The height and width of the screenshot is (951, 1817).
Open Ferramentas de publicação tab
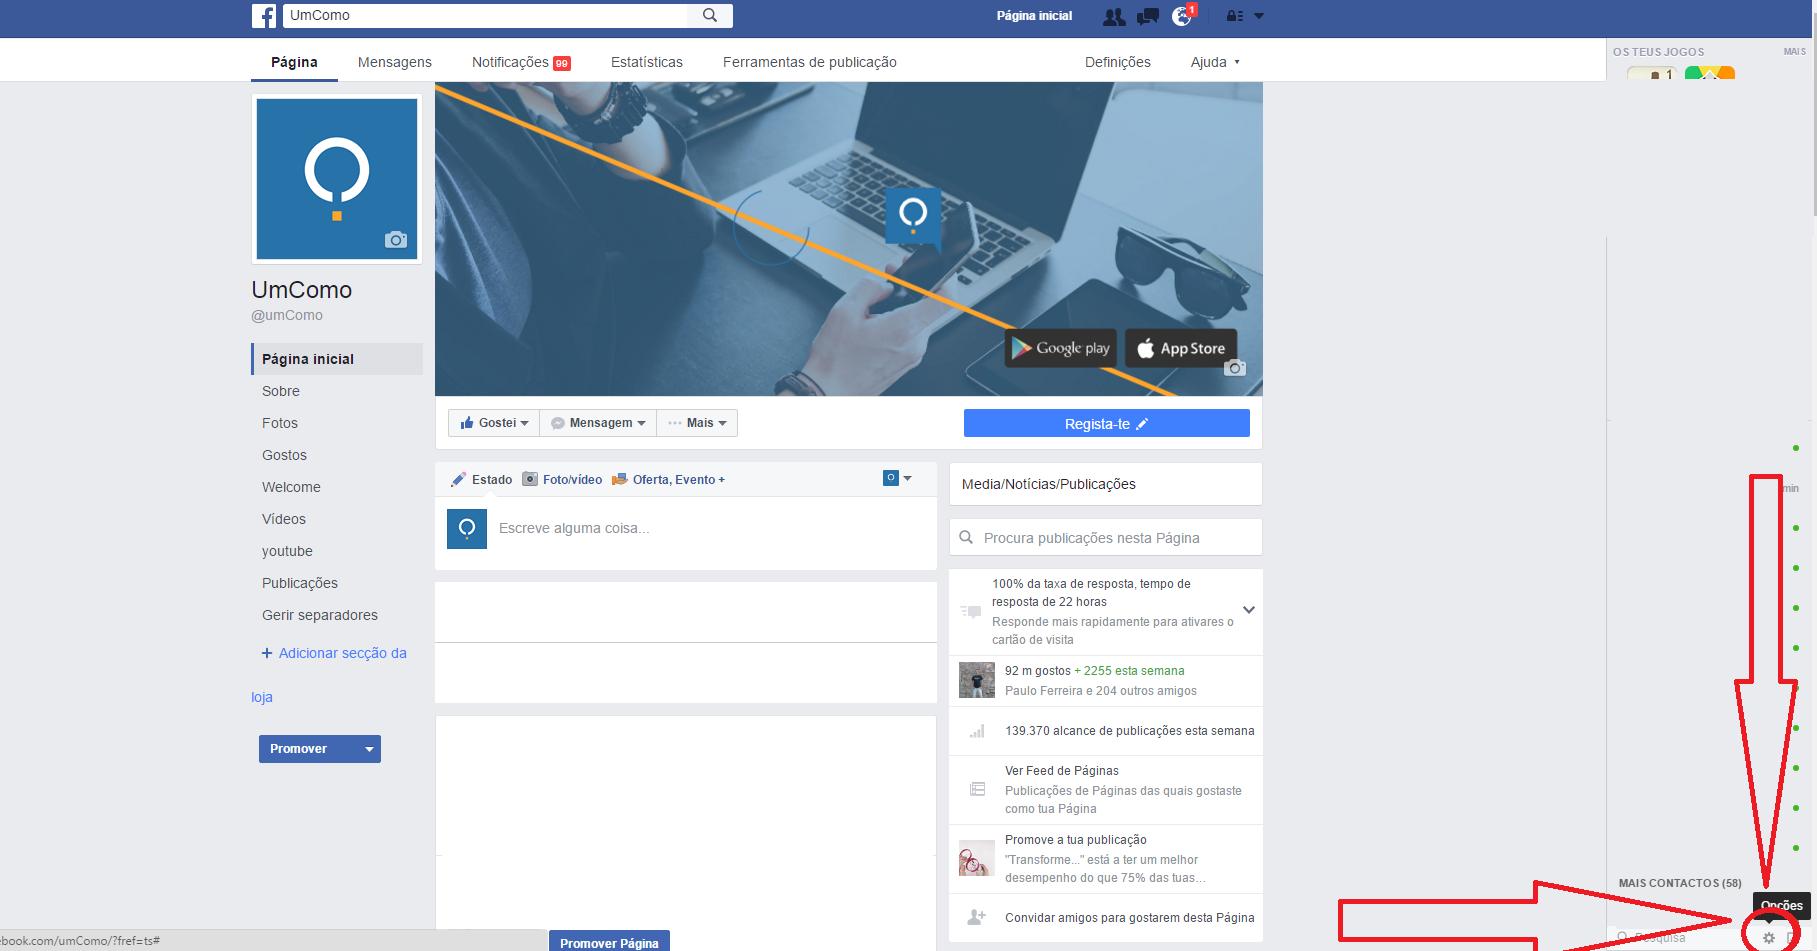click(x=809, y=62)
